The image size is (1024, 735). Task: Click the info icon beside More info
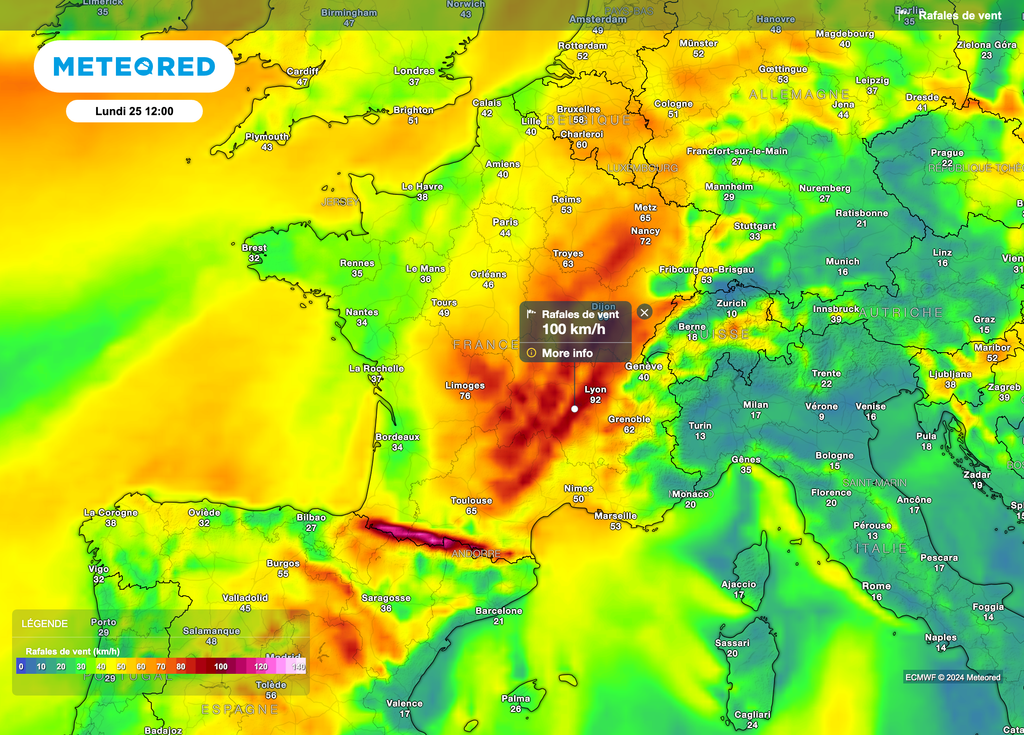(532, 353)
